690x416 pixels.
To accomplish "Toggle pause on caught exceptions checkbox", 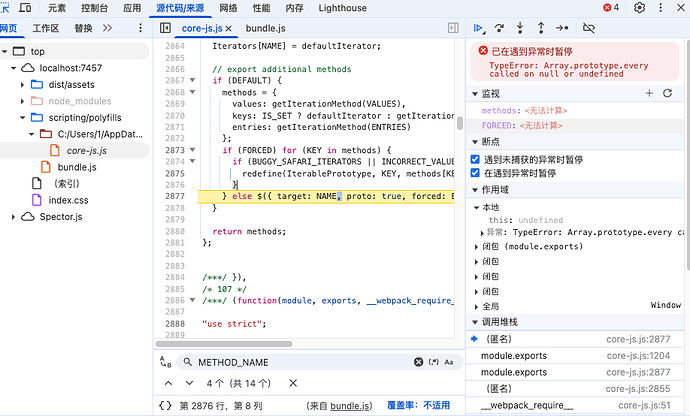I will pos(475,173).
